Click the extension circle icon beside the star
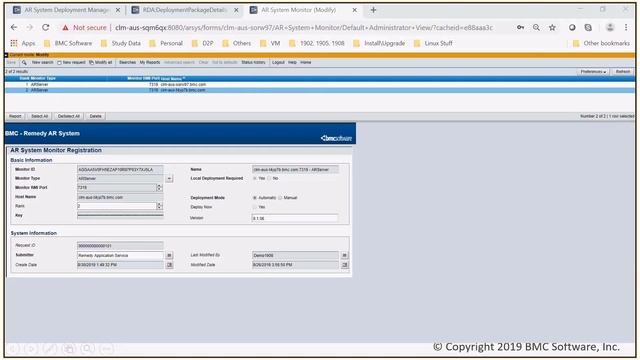640x360 pixels. pos(572,27)
